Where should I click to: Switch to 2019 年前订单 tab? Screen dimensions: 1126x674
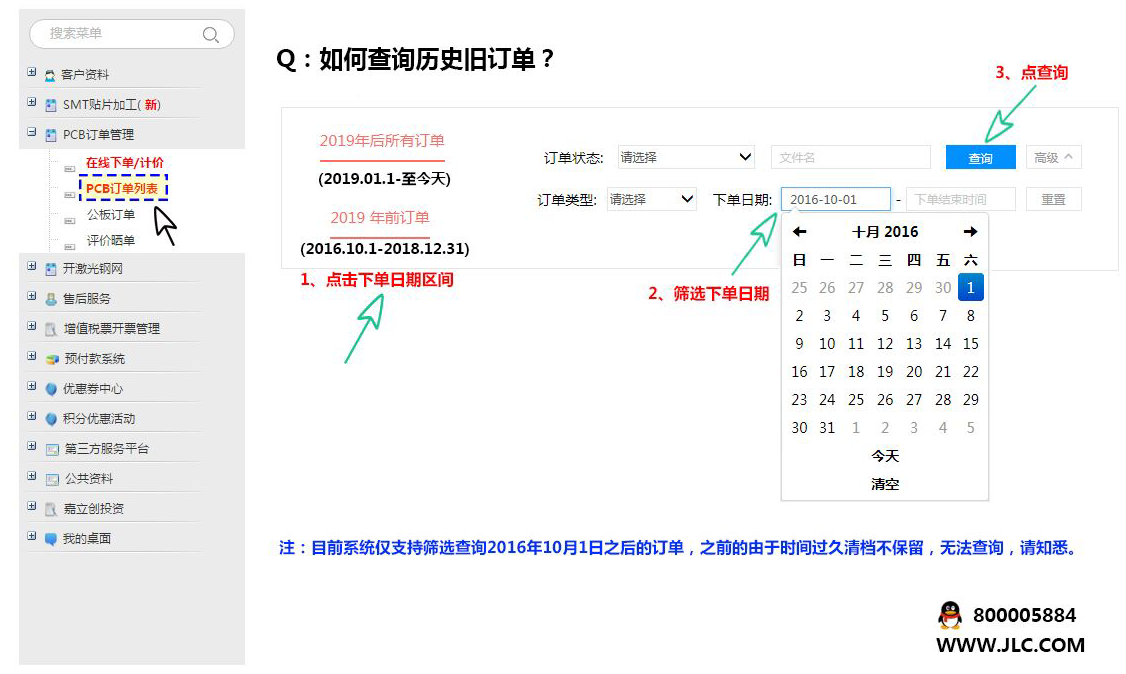pos(380,218)
